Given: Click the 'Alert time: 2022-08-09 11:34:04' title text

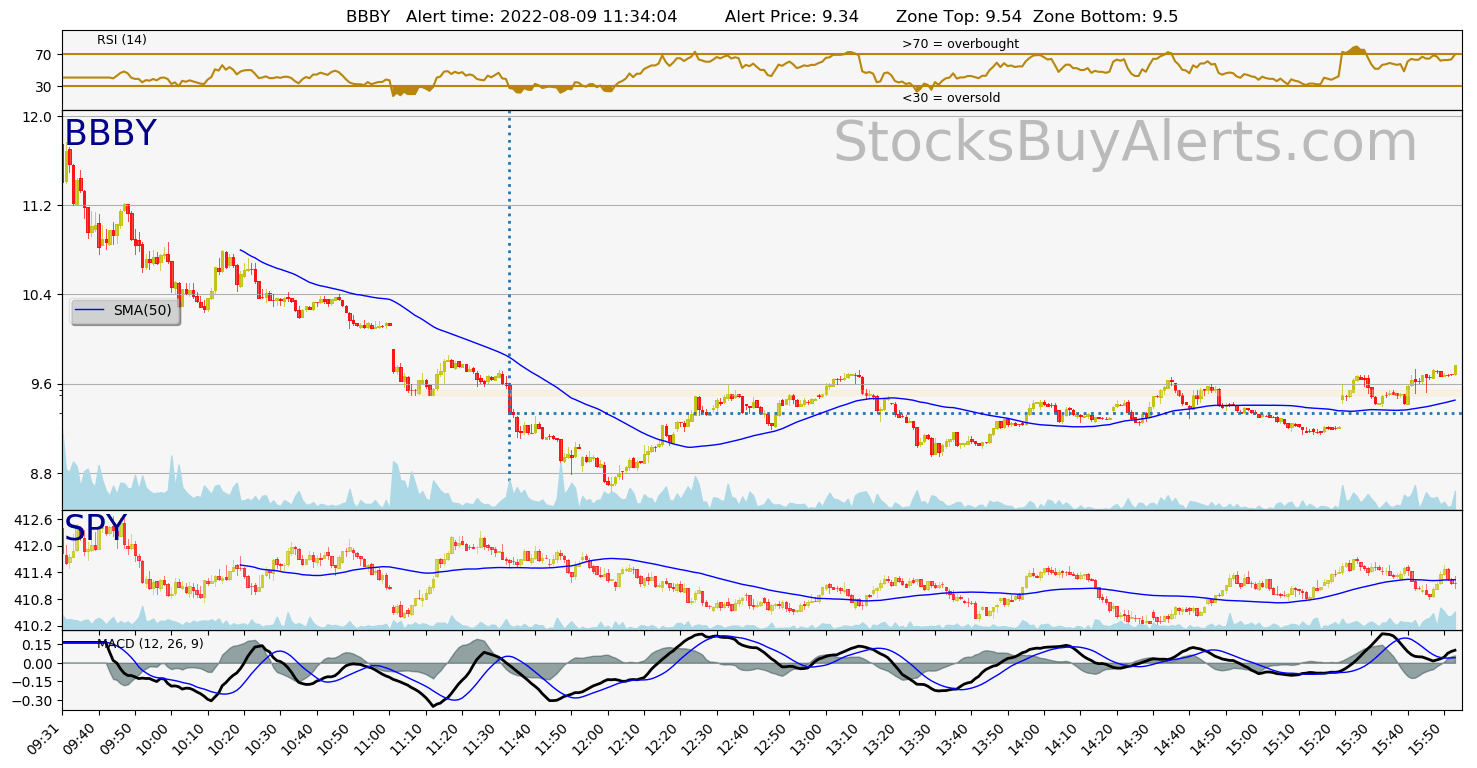Looking at the screenshot, I should [x=541, y=16].
